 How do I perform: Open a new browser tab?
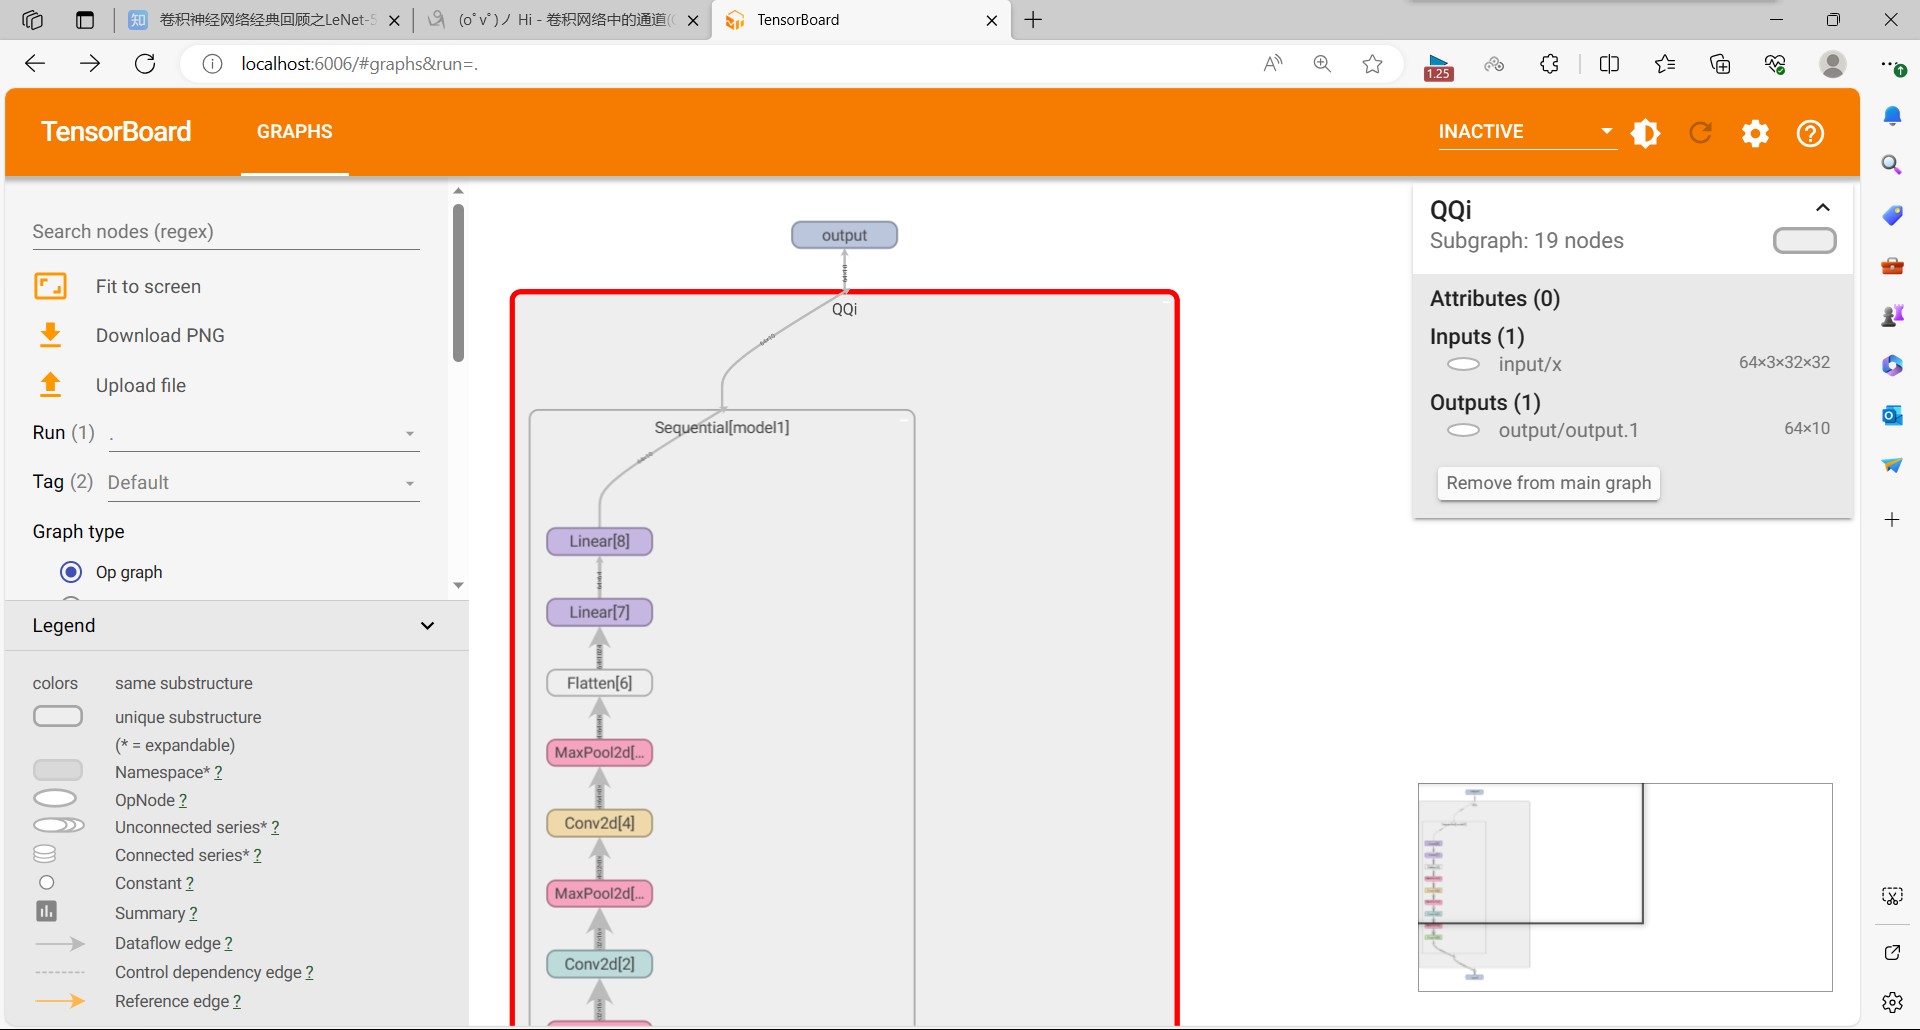coord(1033,20)
